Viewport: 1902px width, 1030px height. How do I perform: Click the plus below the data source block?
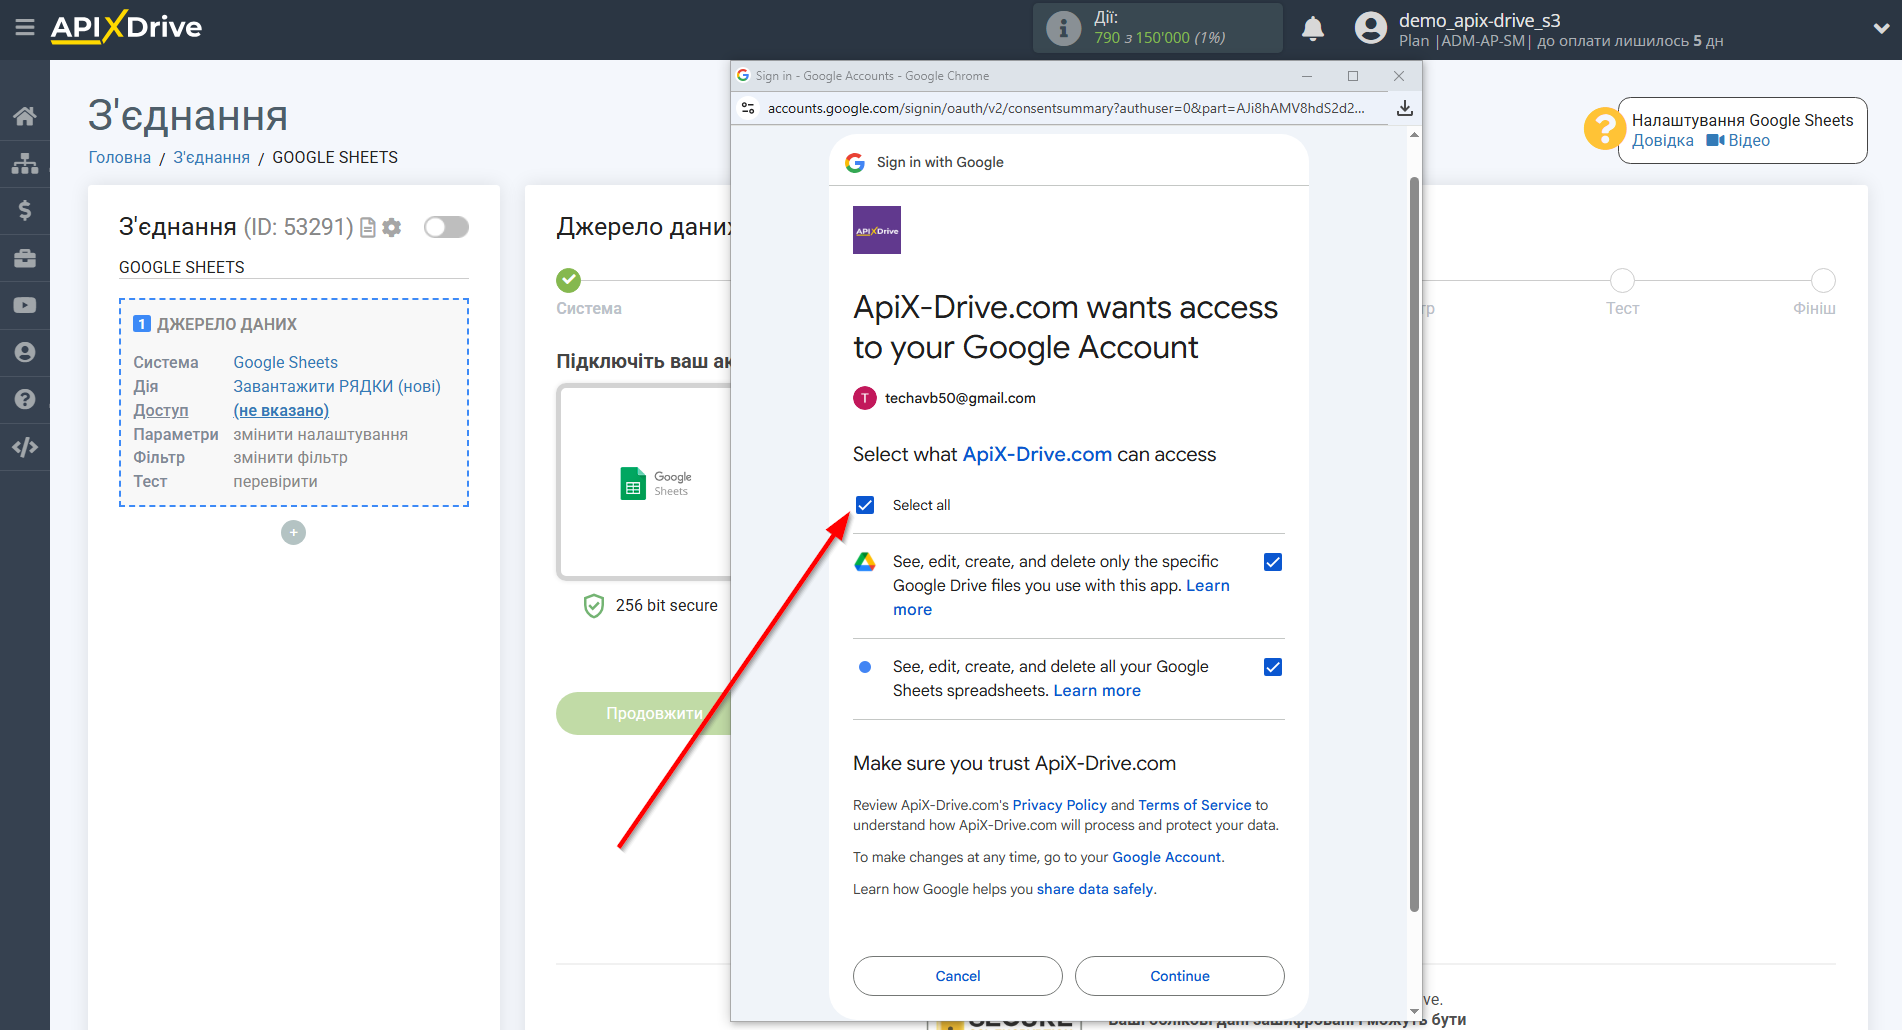tap(293, 532)
